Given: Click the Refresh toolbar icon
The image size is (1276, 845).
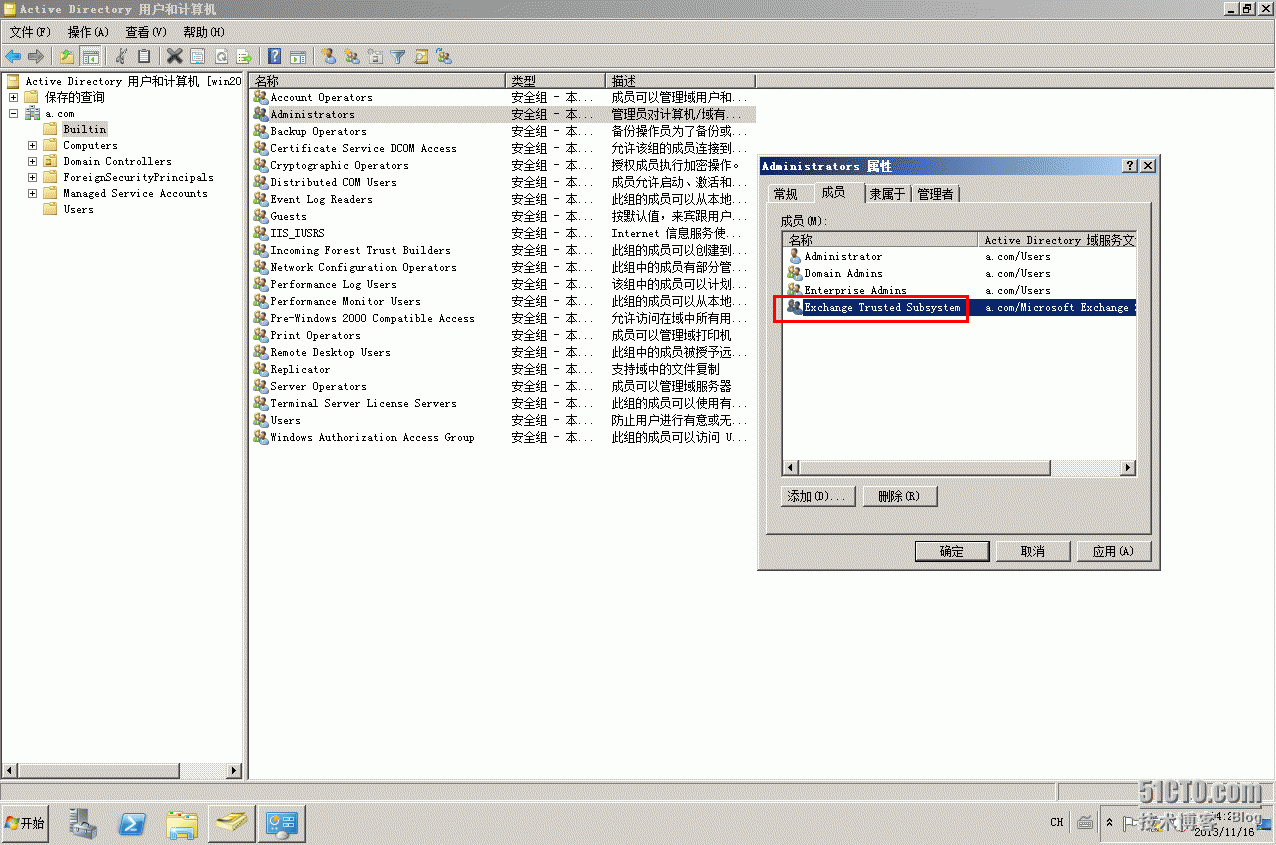Looking at the screenshot, I should 220,57.
